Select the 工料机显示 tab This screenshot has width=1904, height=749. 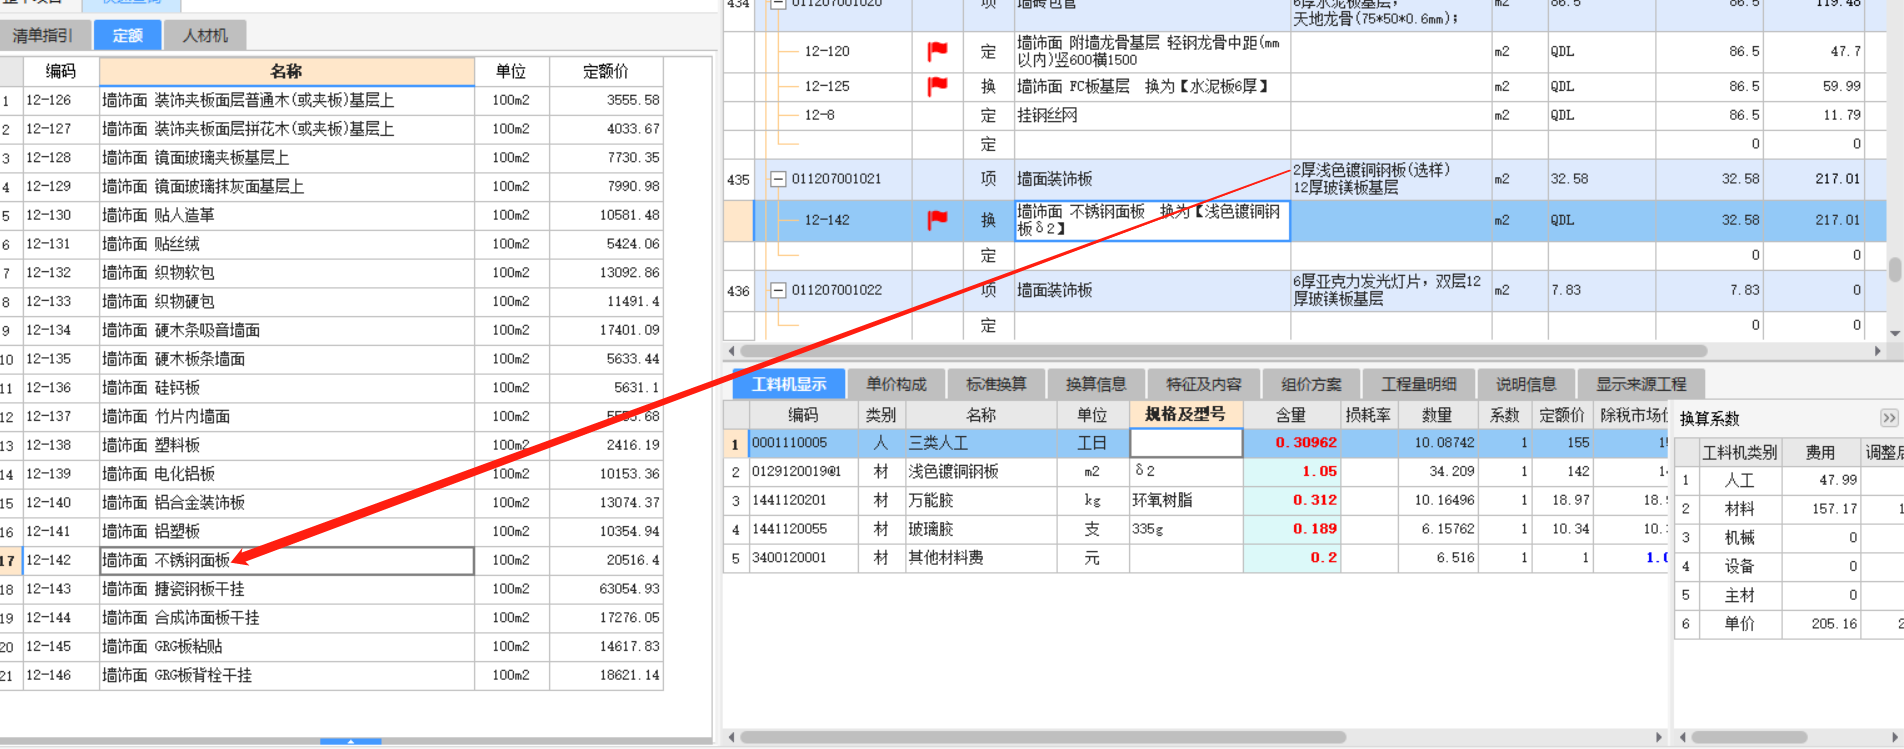click(789, 384)
